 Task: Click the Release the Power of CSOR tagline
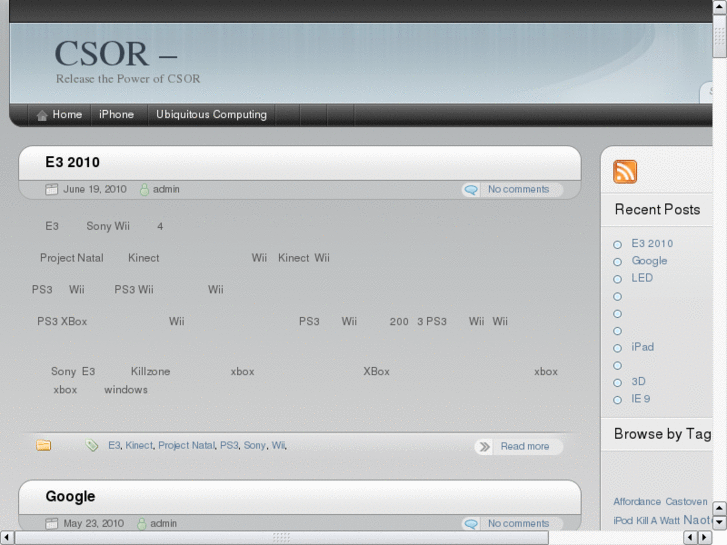coord(128,79)
